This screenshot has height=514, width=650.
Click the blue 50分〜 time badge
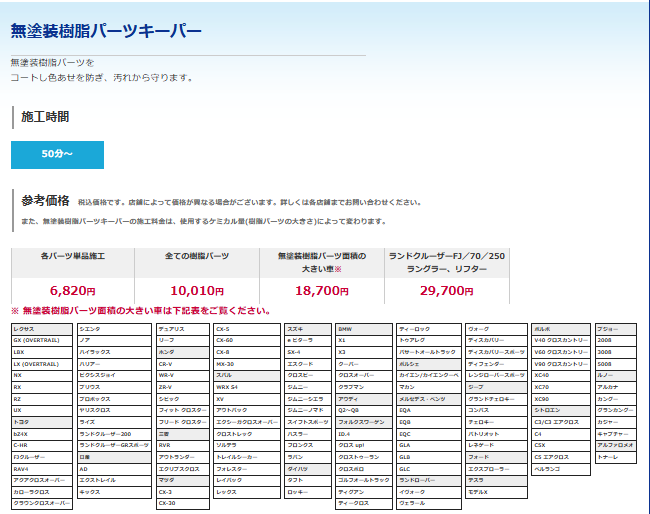(57, 155)
